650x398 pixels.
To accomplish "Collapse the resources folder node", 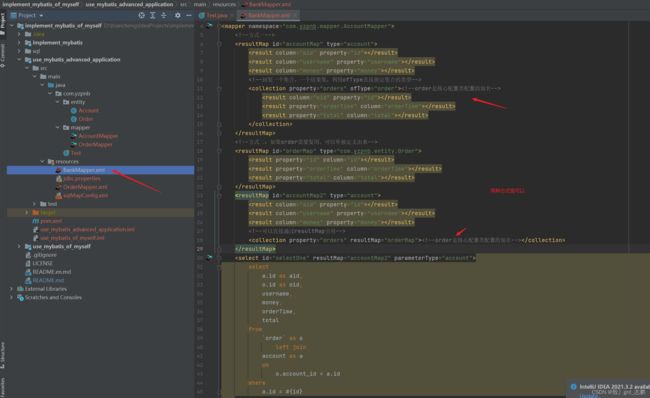I will (42, 161).
